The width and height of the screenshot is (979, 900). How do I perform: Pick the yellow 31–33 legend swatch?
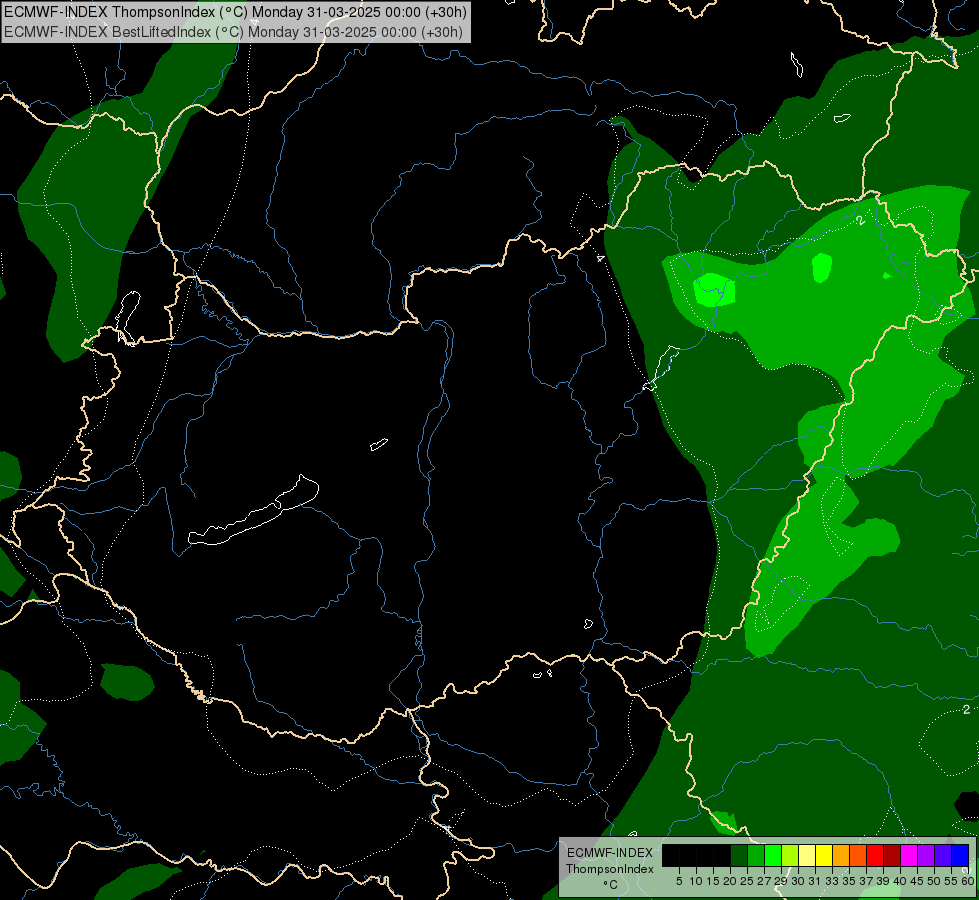click(x=824, y=855)
